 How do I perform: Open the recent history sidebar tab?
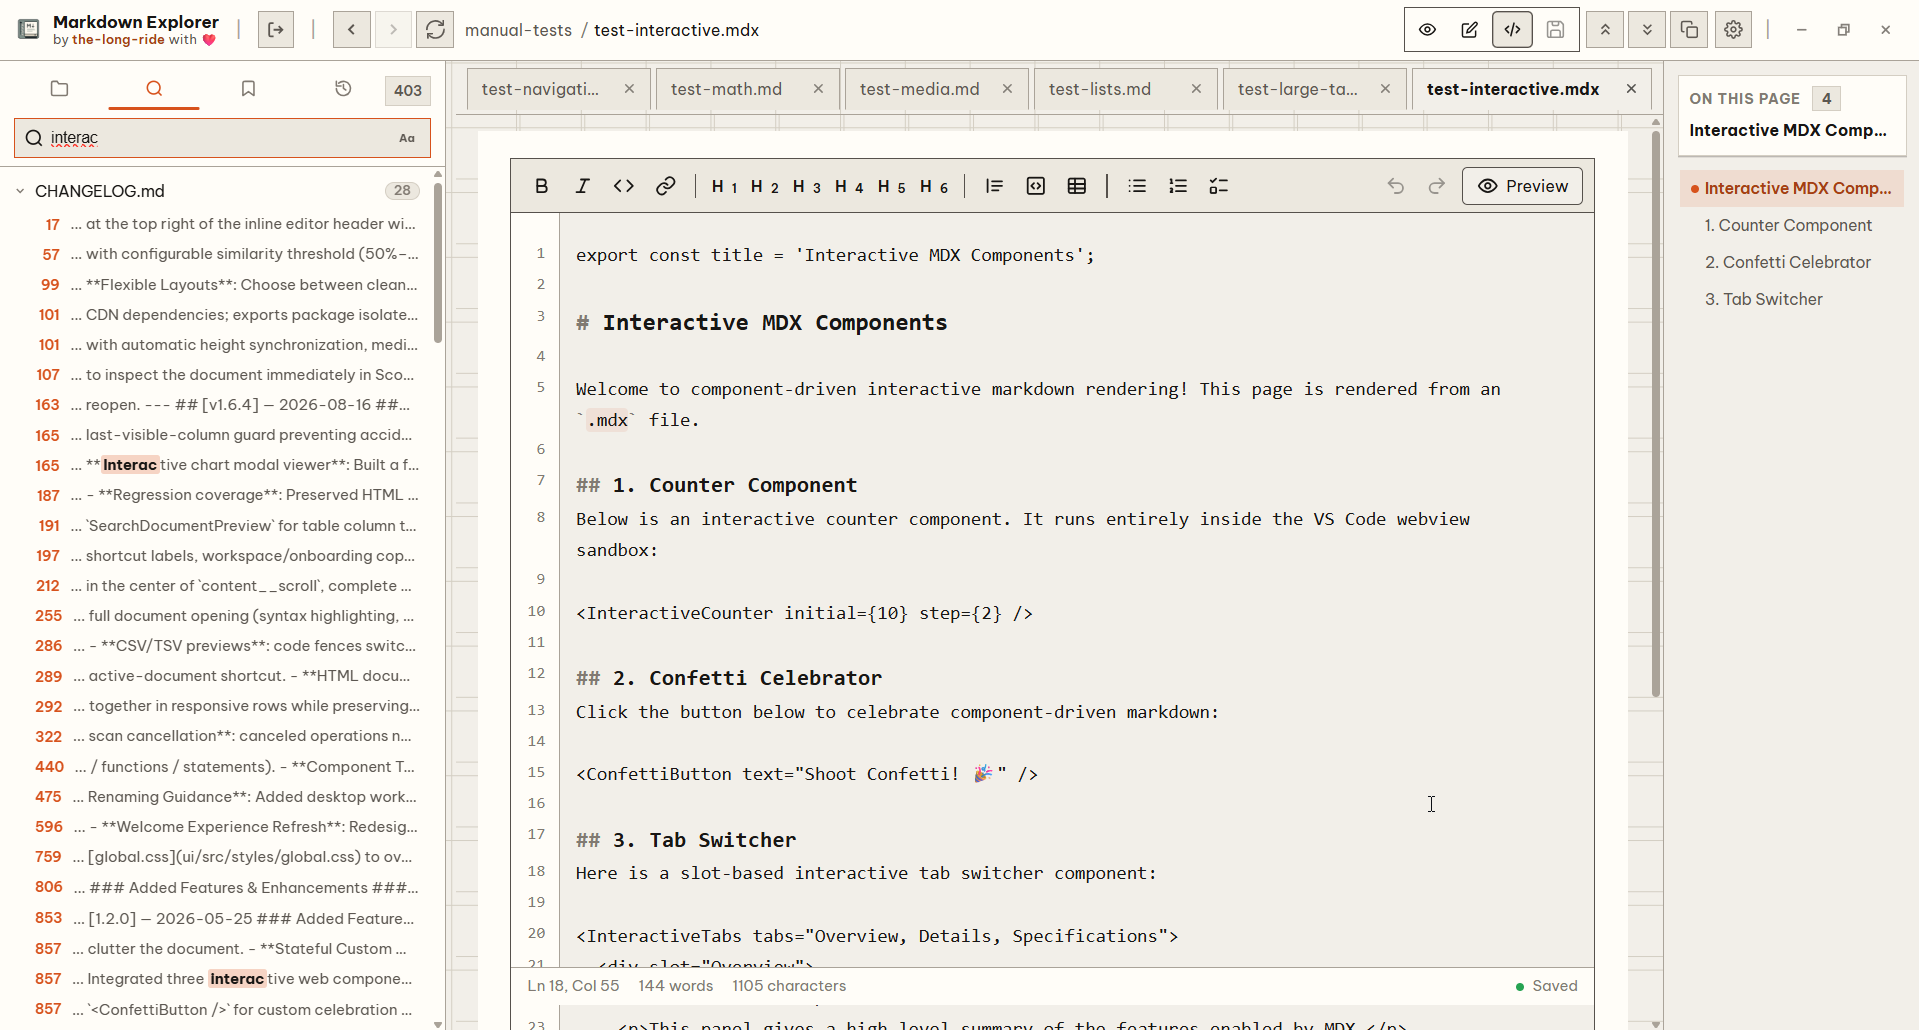click(343, 89)
